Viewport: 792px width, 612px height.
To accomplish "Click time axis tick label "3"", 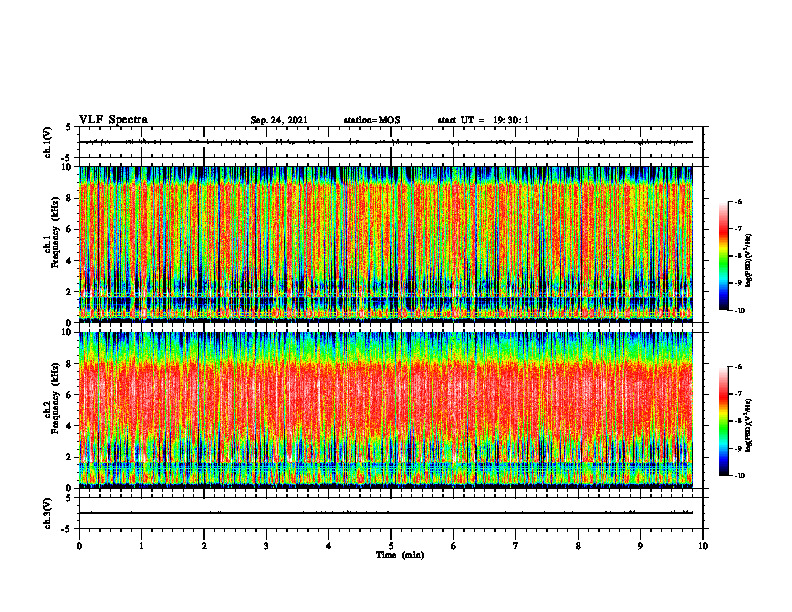I will [266, 546].
